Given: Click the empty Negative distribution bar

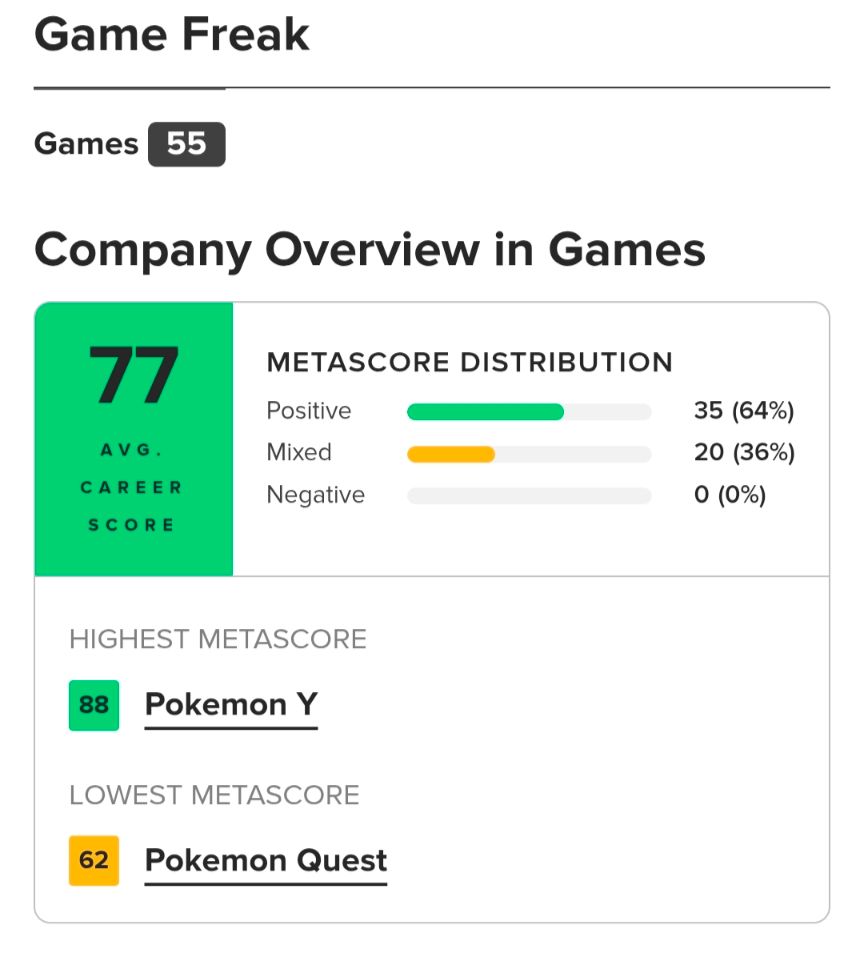Looking at the screenshot, I should [529, 495].
